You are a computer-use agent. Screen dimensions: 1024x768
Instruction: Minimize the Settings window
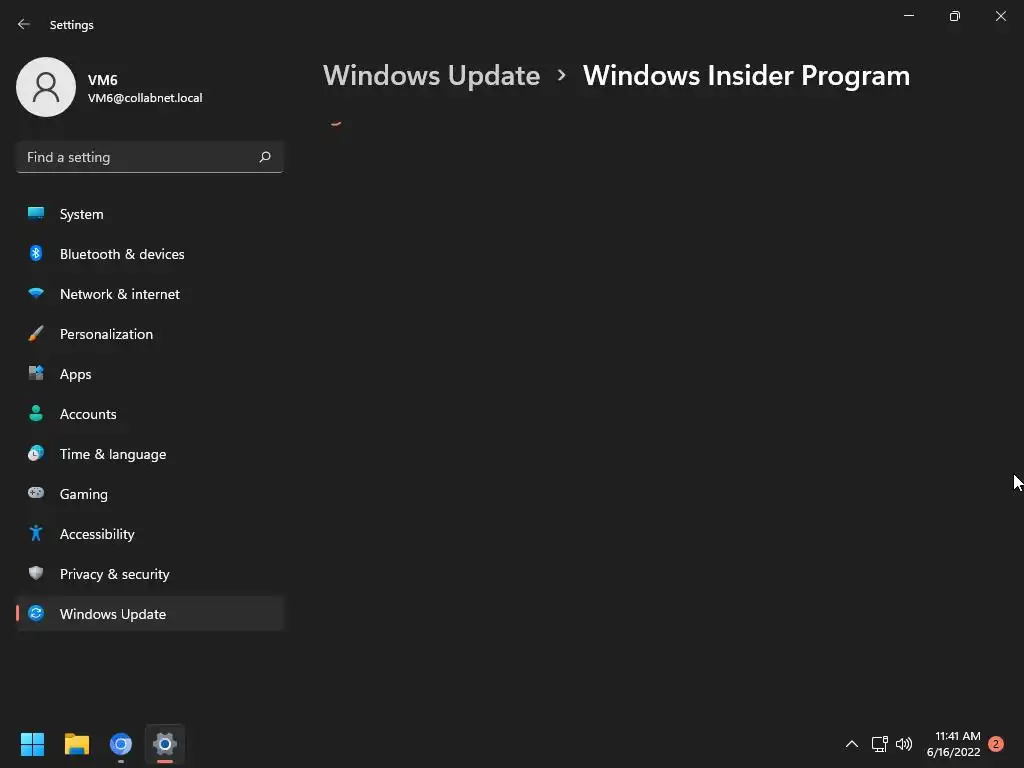[x=908, y=16]
